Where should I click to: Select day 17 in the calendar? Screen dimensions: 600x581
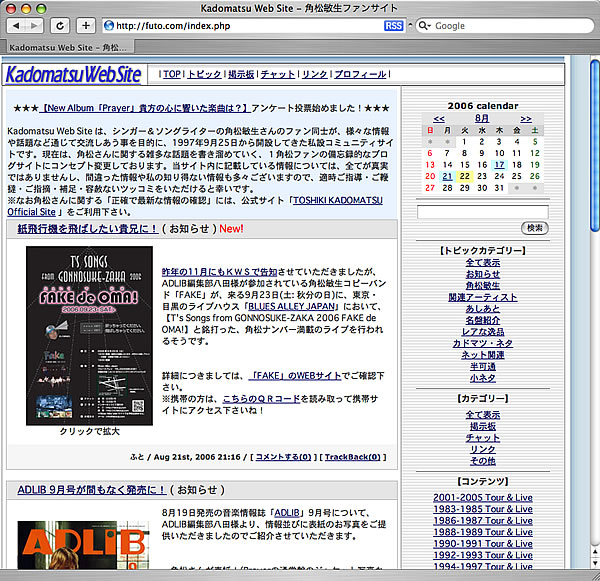tap(499, 165)
